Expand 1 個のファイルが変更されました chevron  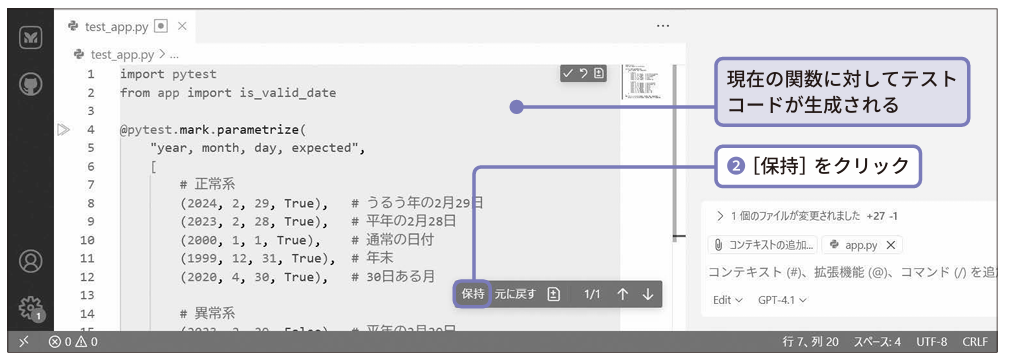720,216
